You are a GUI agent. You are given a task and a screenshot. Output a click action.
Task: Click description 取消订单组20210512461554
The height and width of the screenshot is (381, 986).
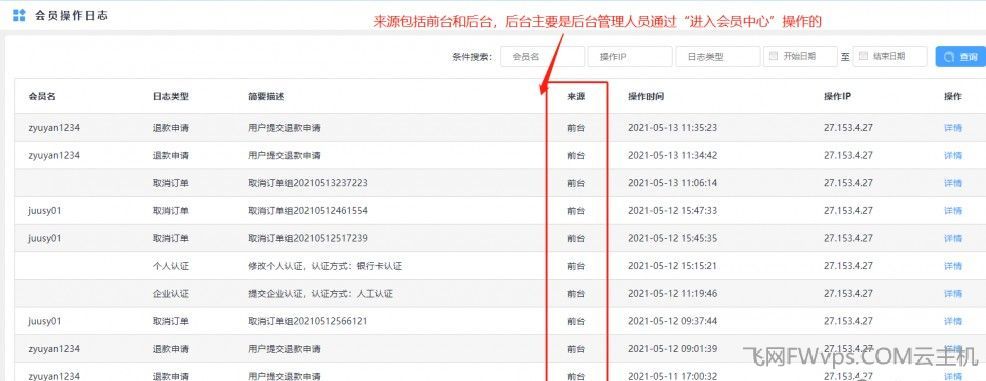point(307,211)
